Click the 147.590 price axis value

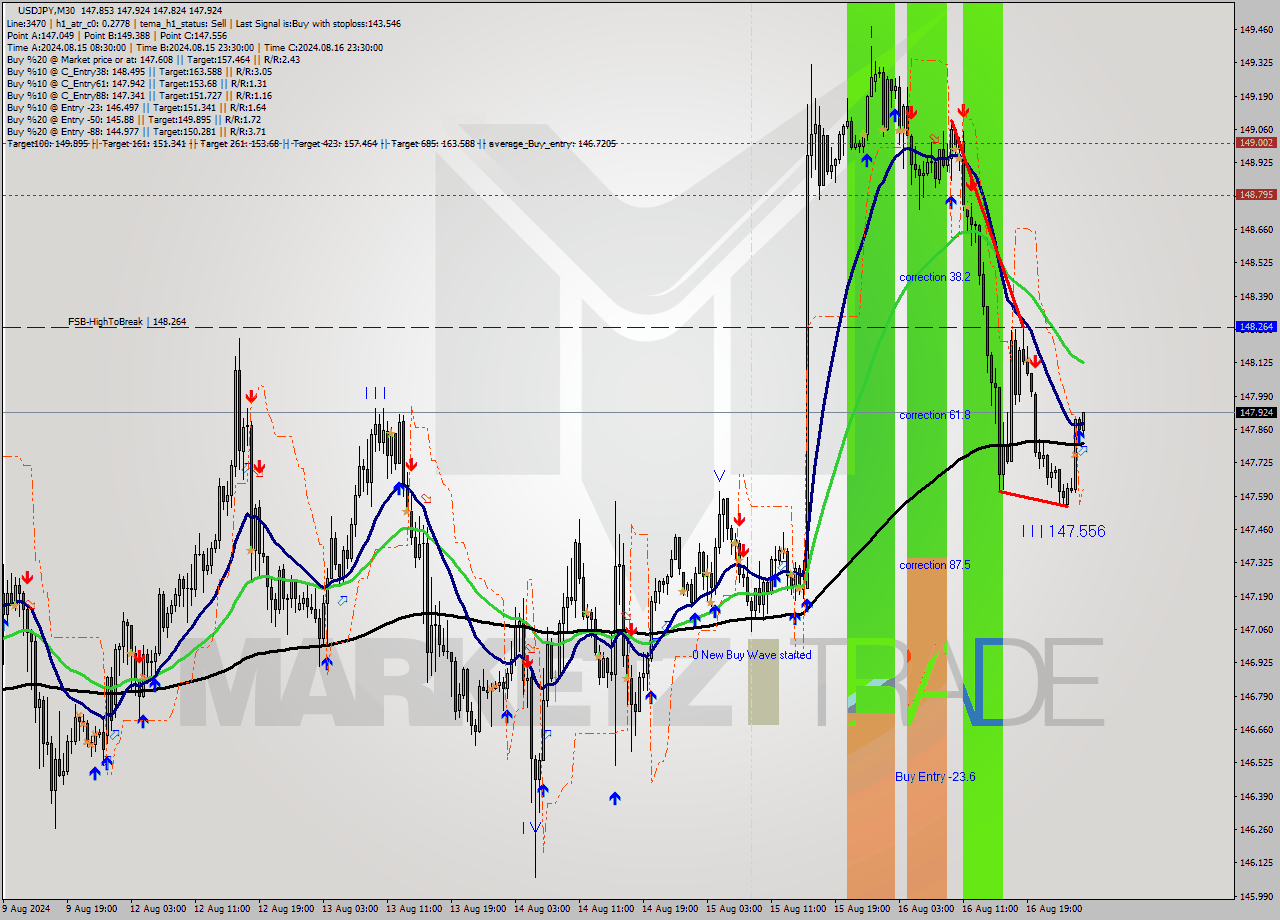point(1256,497)
